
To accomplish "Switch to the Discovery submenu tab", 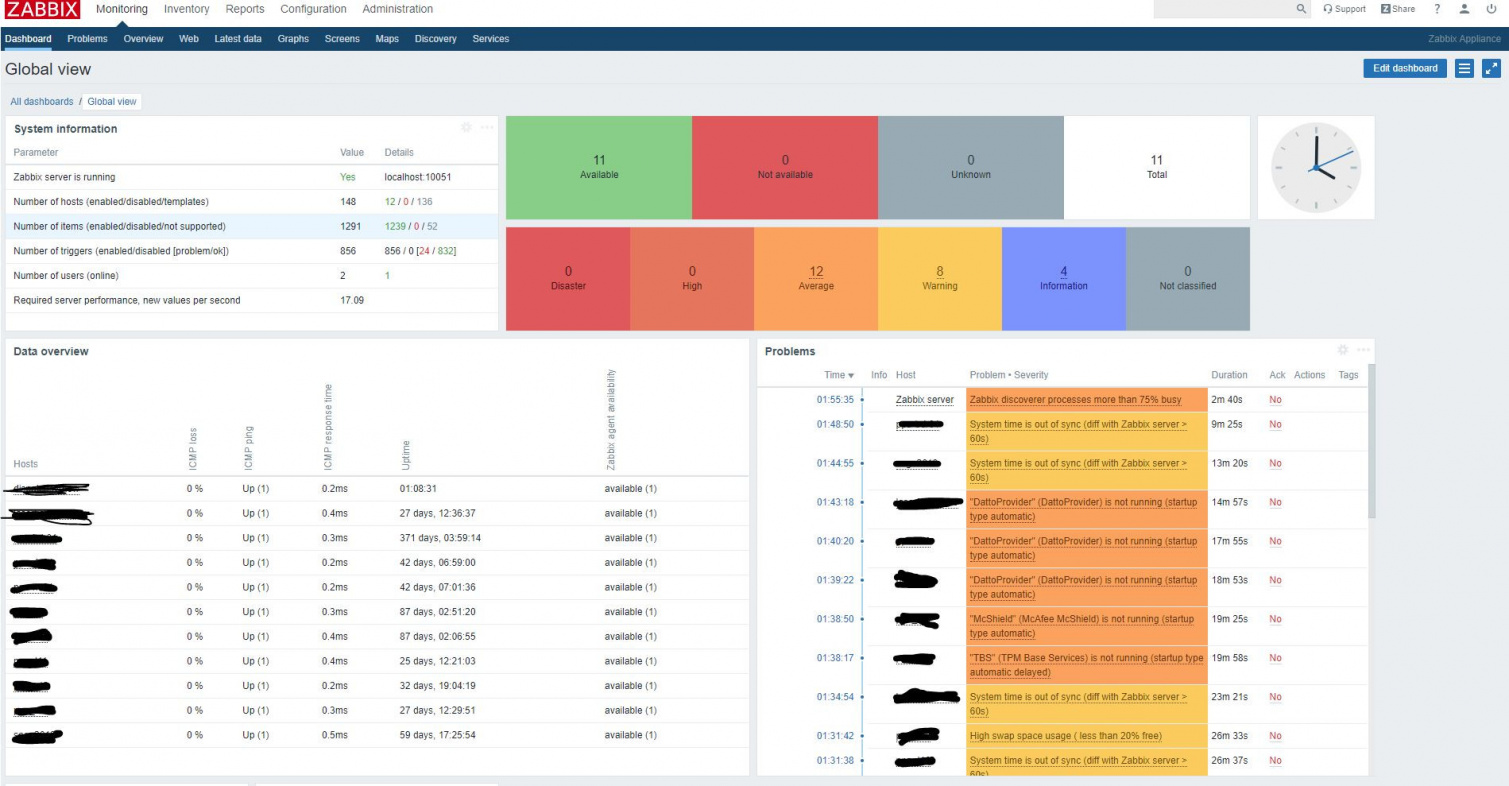I will [436, 39].
